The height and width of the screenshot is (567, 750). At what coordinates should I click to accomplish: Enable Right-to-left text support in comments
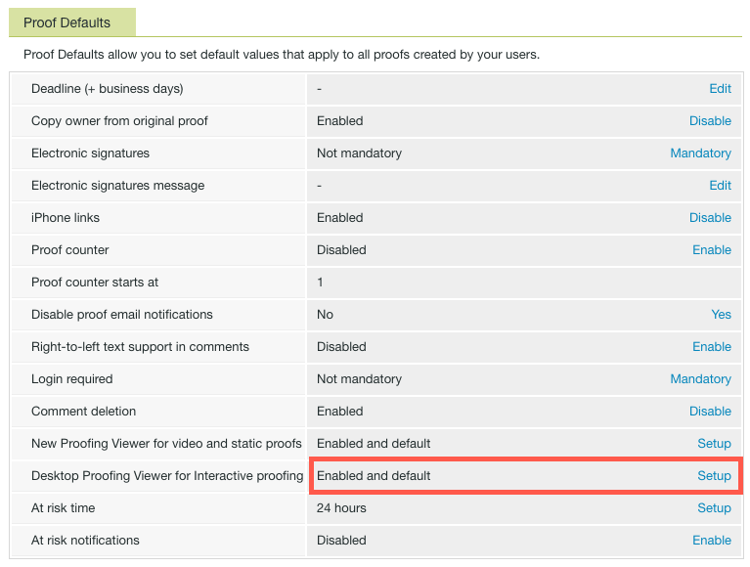(x=711, y=347)
